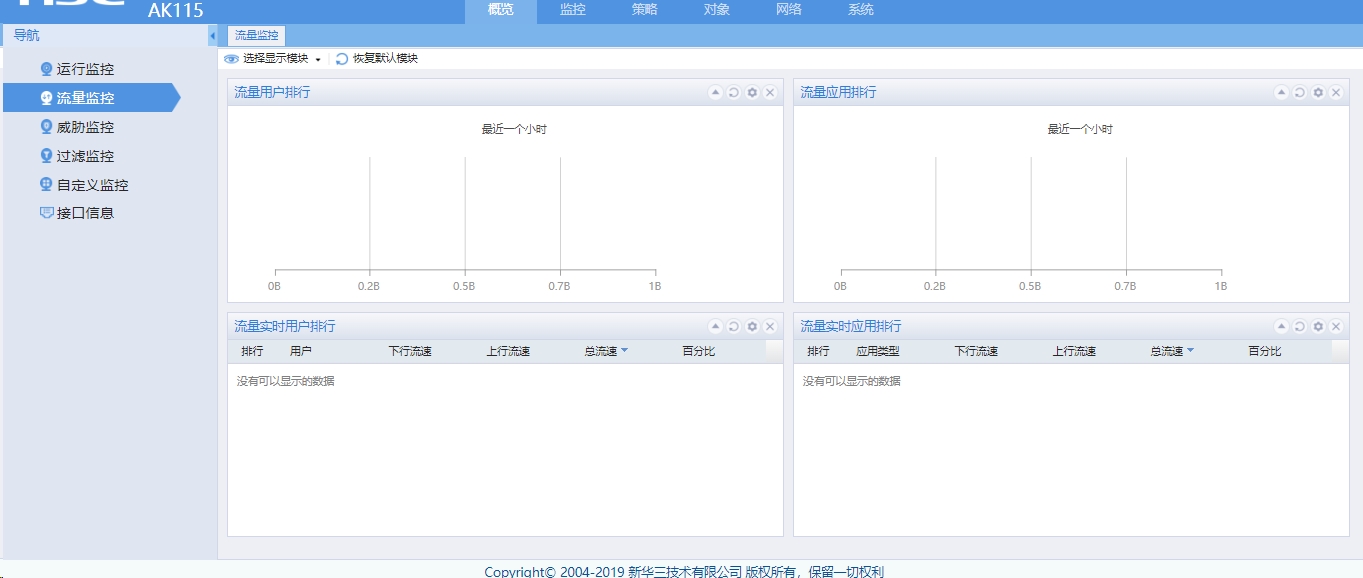Viewport: 1363px width, 578px height.
Task: Open settings for 流量应用排行 panel
Action: point(1318,92)
